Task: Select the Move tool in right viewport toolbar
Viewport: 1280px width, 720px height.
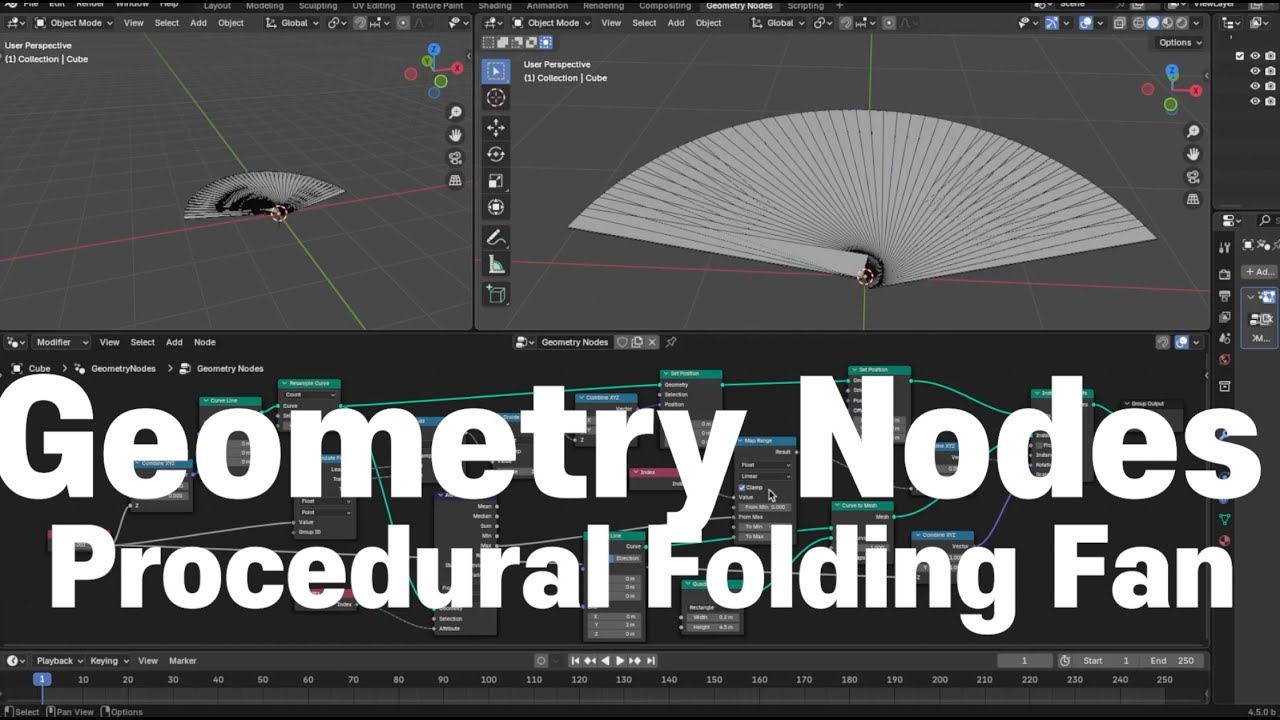Action: pyautogui.click(x=496, y=128)
